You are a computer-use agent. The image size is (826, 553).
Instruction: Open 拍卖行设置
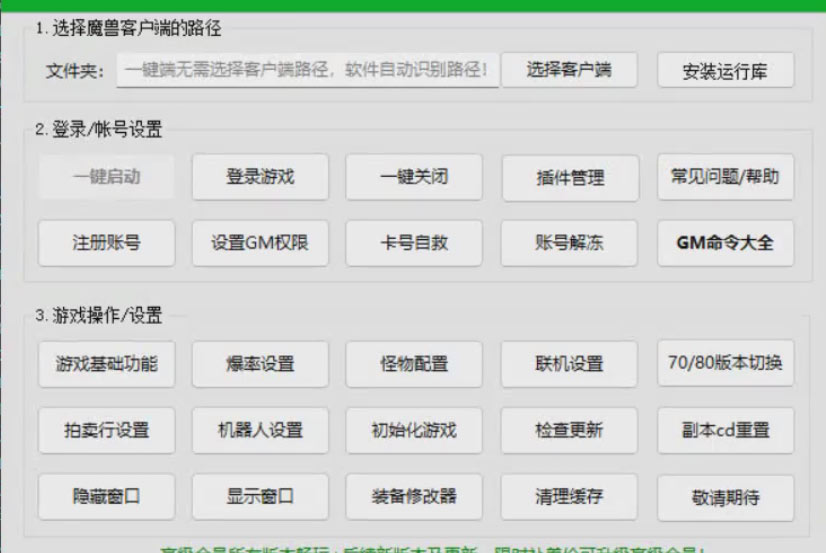click(x=106, y=430)
